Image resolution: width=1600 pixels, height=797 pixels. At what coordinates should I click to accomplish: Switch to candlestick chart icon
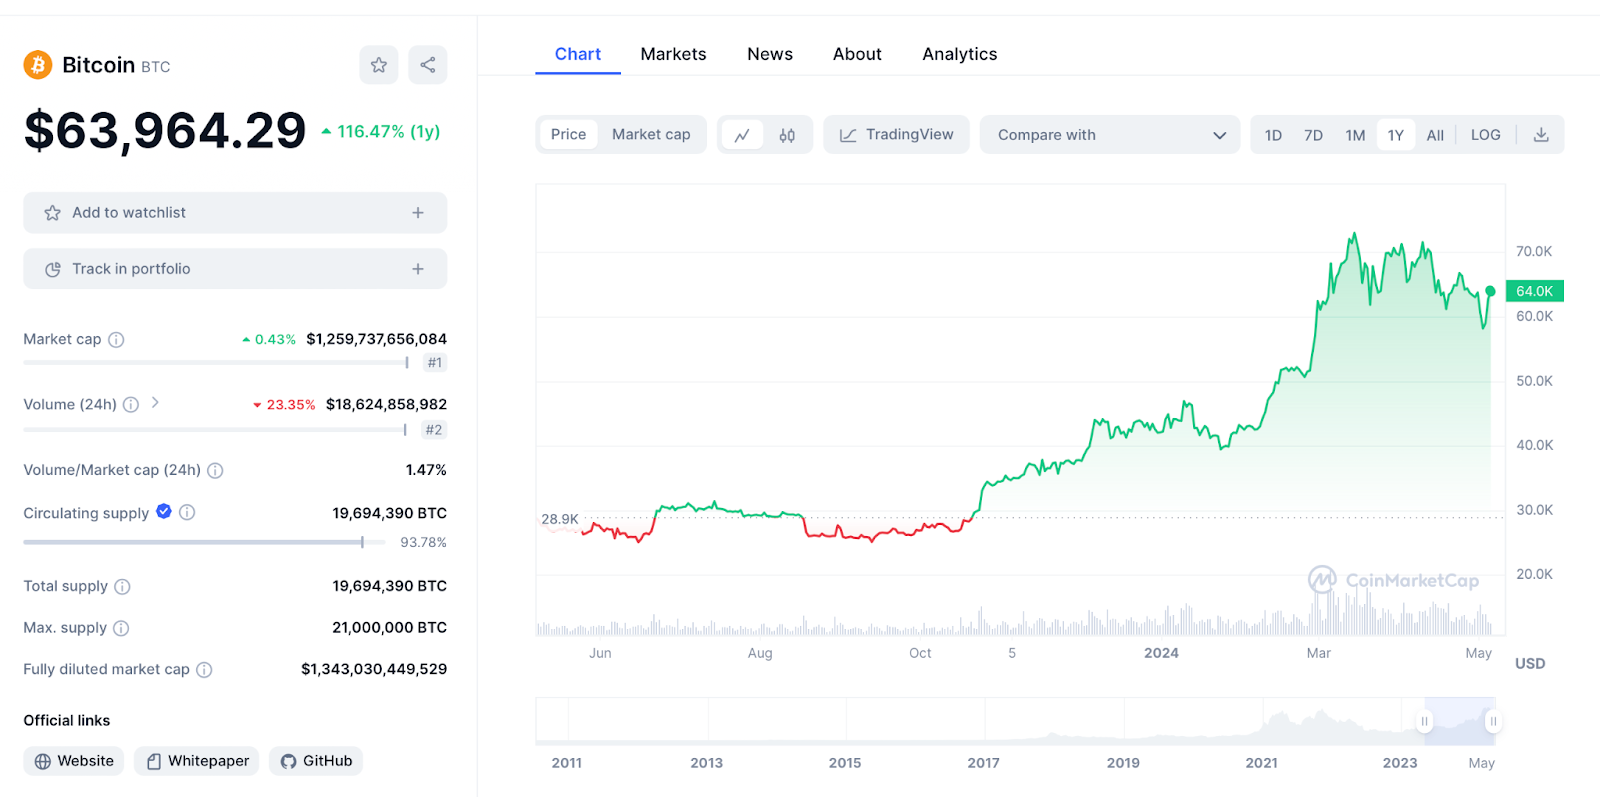[x=787, y=135]
